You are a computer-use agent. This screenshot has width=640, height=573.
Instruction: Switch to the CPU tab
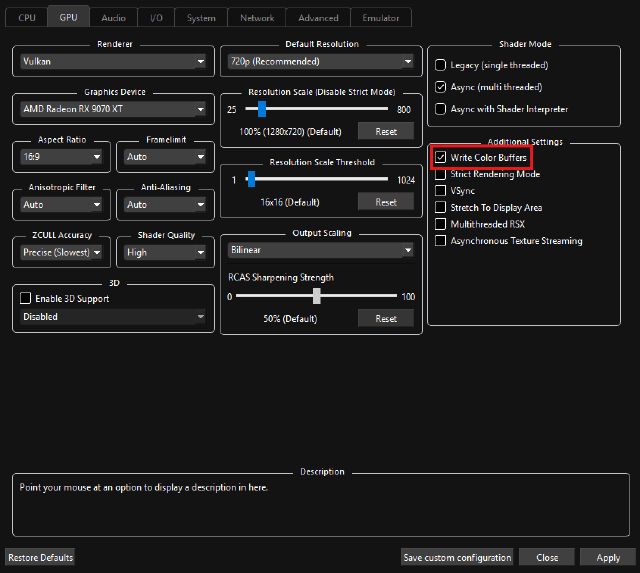click(27, 17)
